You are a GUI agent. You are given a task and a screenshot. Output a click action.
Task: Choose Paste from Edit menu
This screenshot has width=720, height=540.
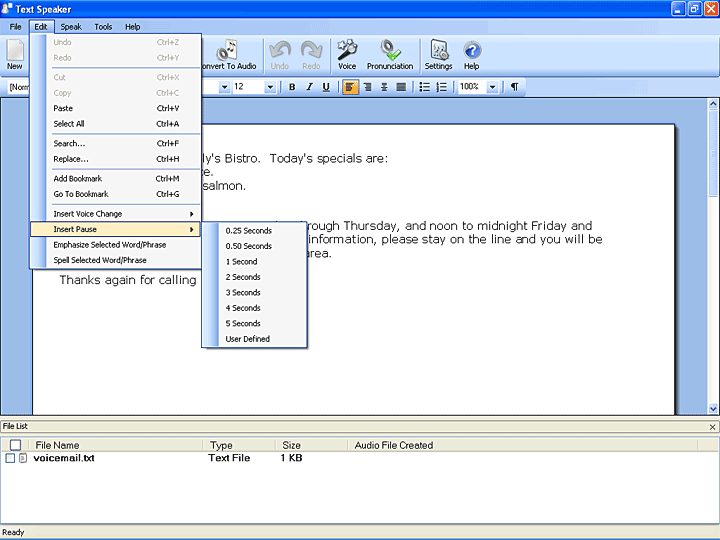pos(115,108)
